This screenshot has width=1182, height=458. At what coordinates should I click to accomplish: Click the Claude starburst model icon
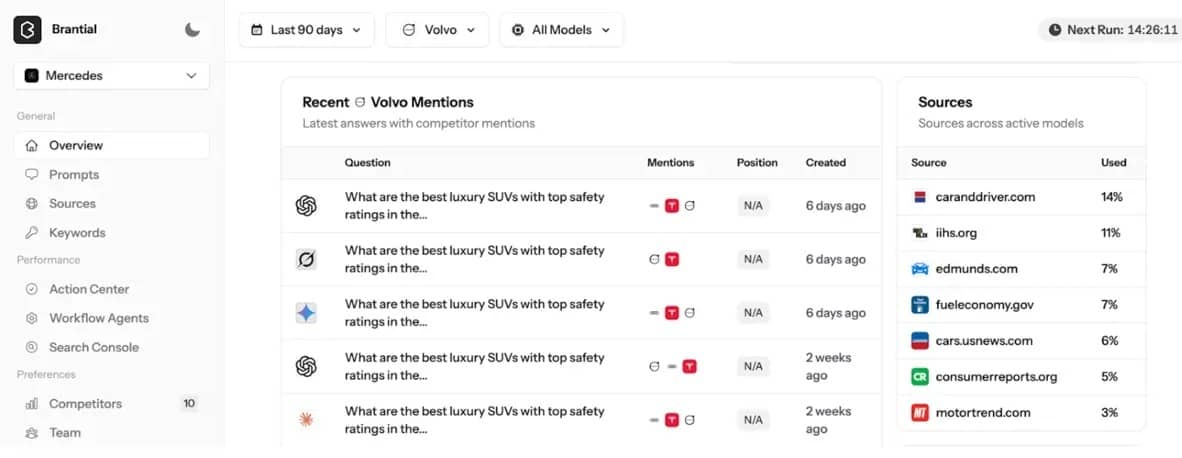pos(306,420)
